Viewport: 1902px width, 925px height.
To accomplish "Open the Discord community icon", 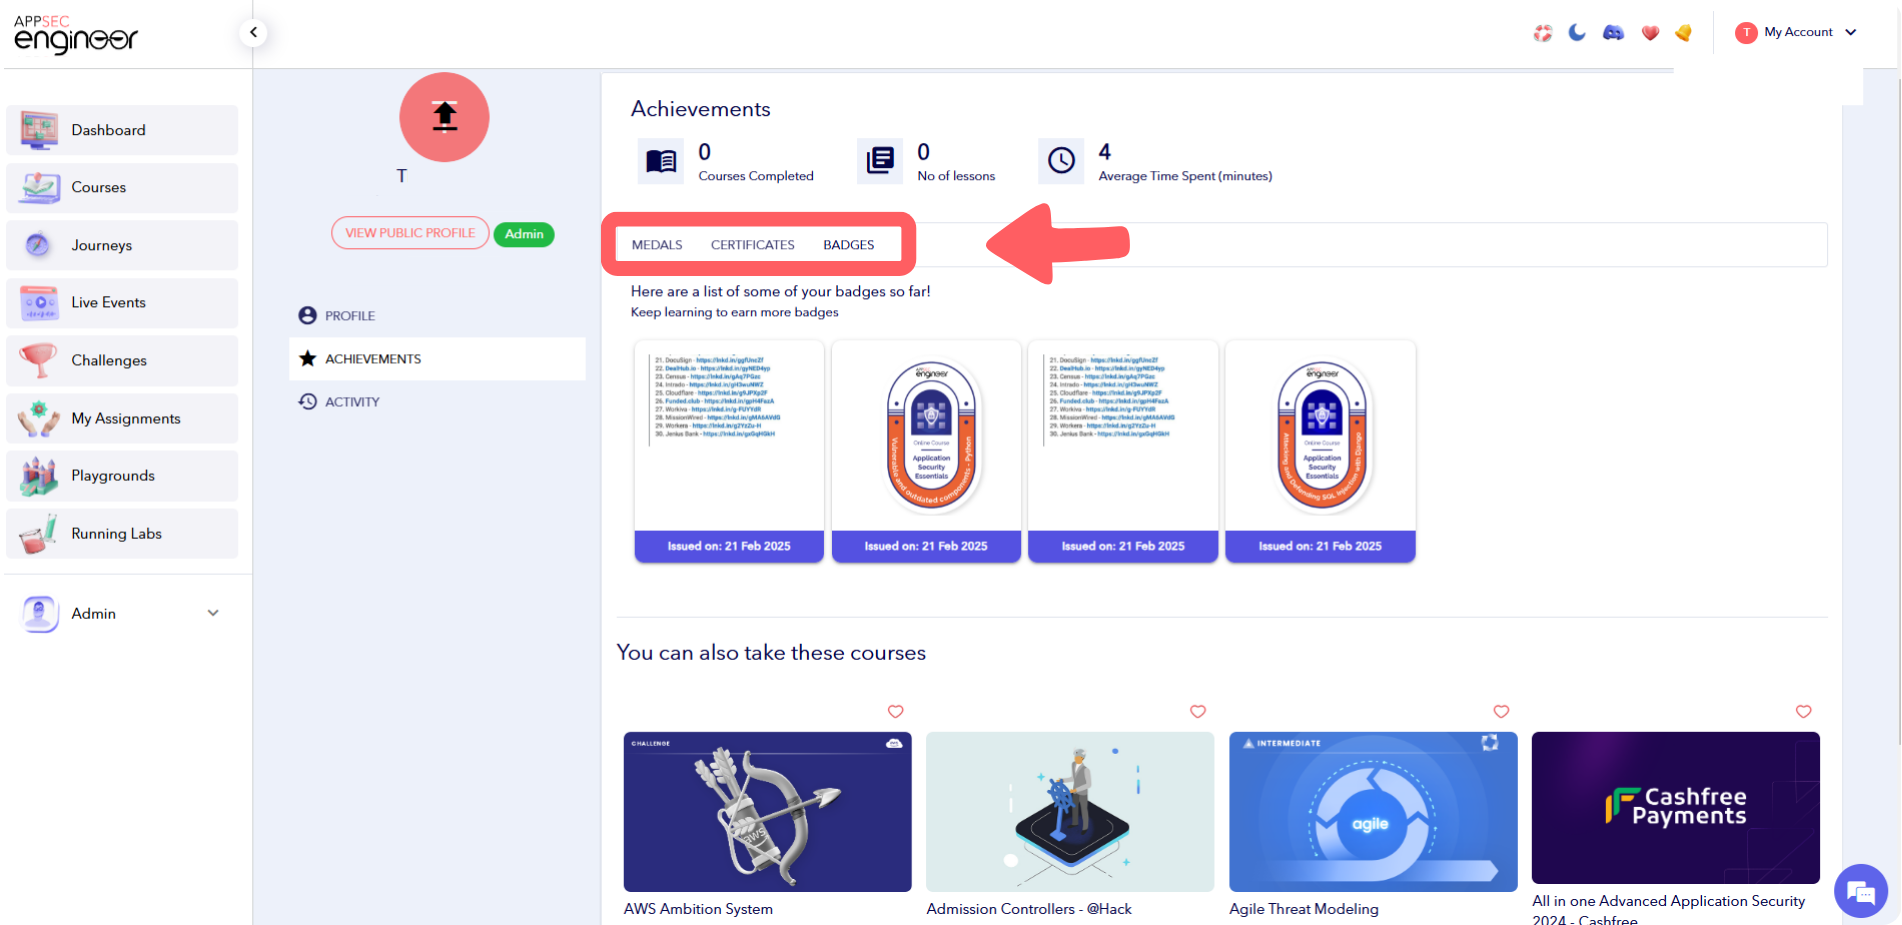I will coord(1613,33).
